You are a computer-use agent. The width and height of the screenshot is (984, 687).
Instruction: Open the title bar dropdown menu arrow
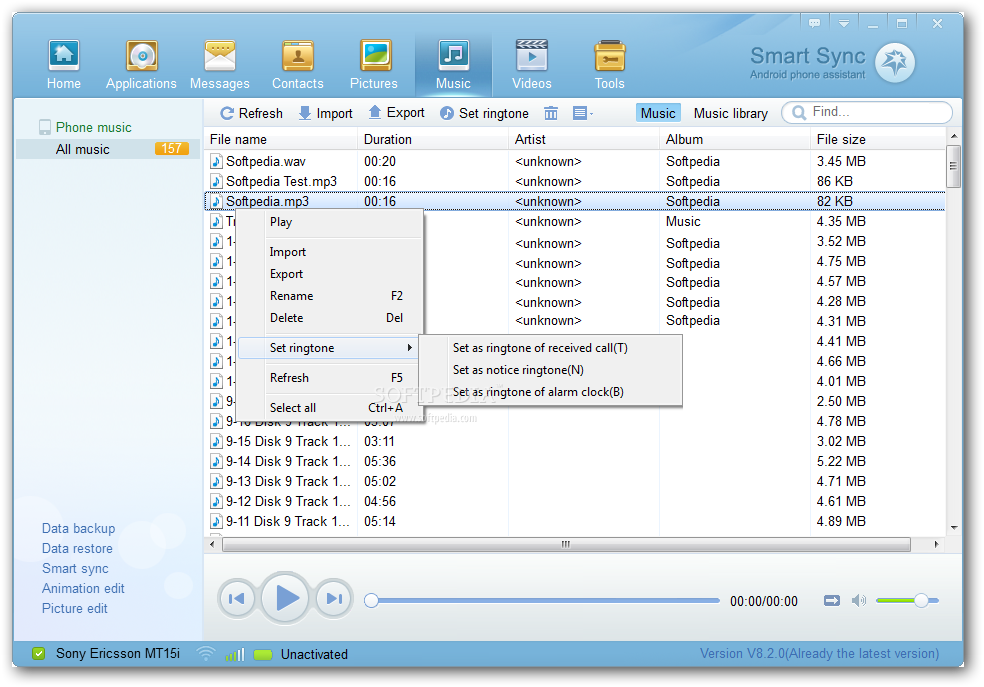coord(844,23)
